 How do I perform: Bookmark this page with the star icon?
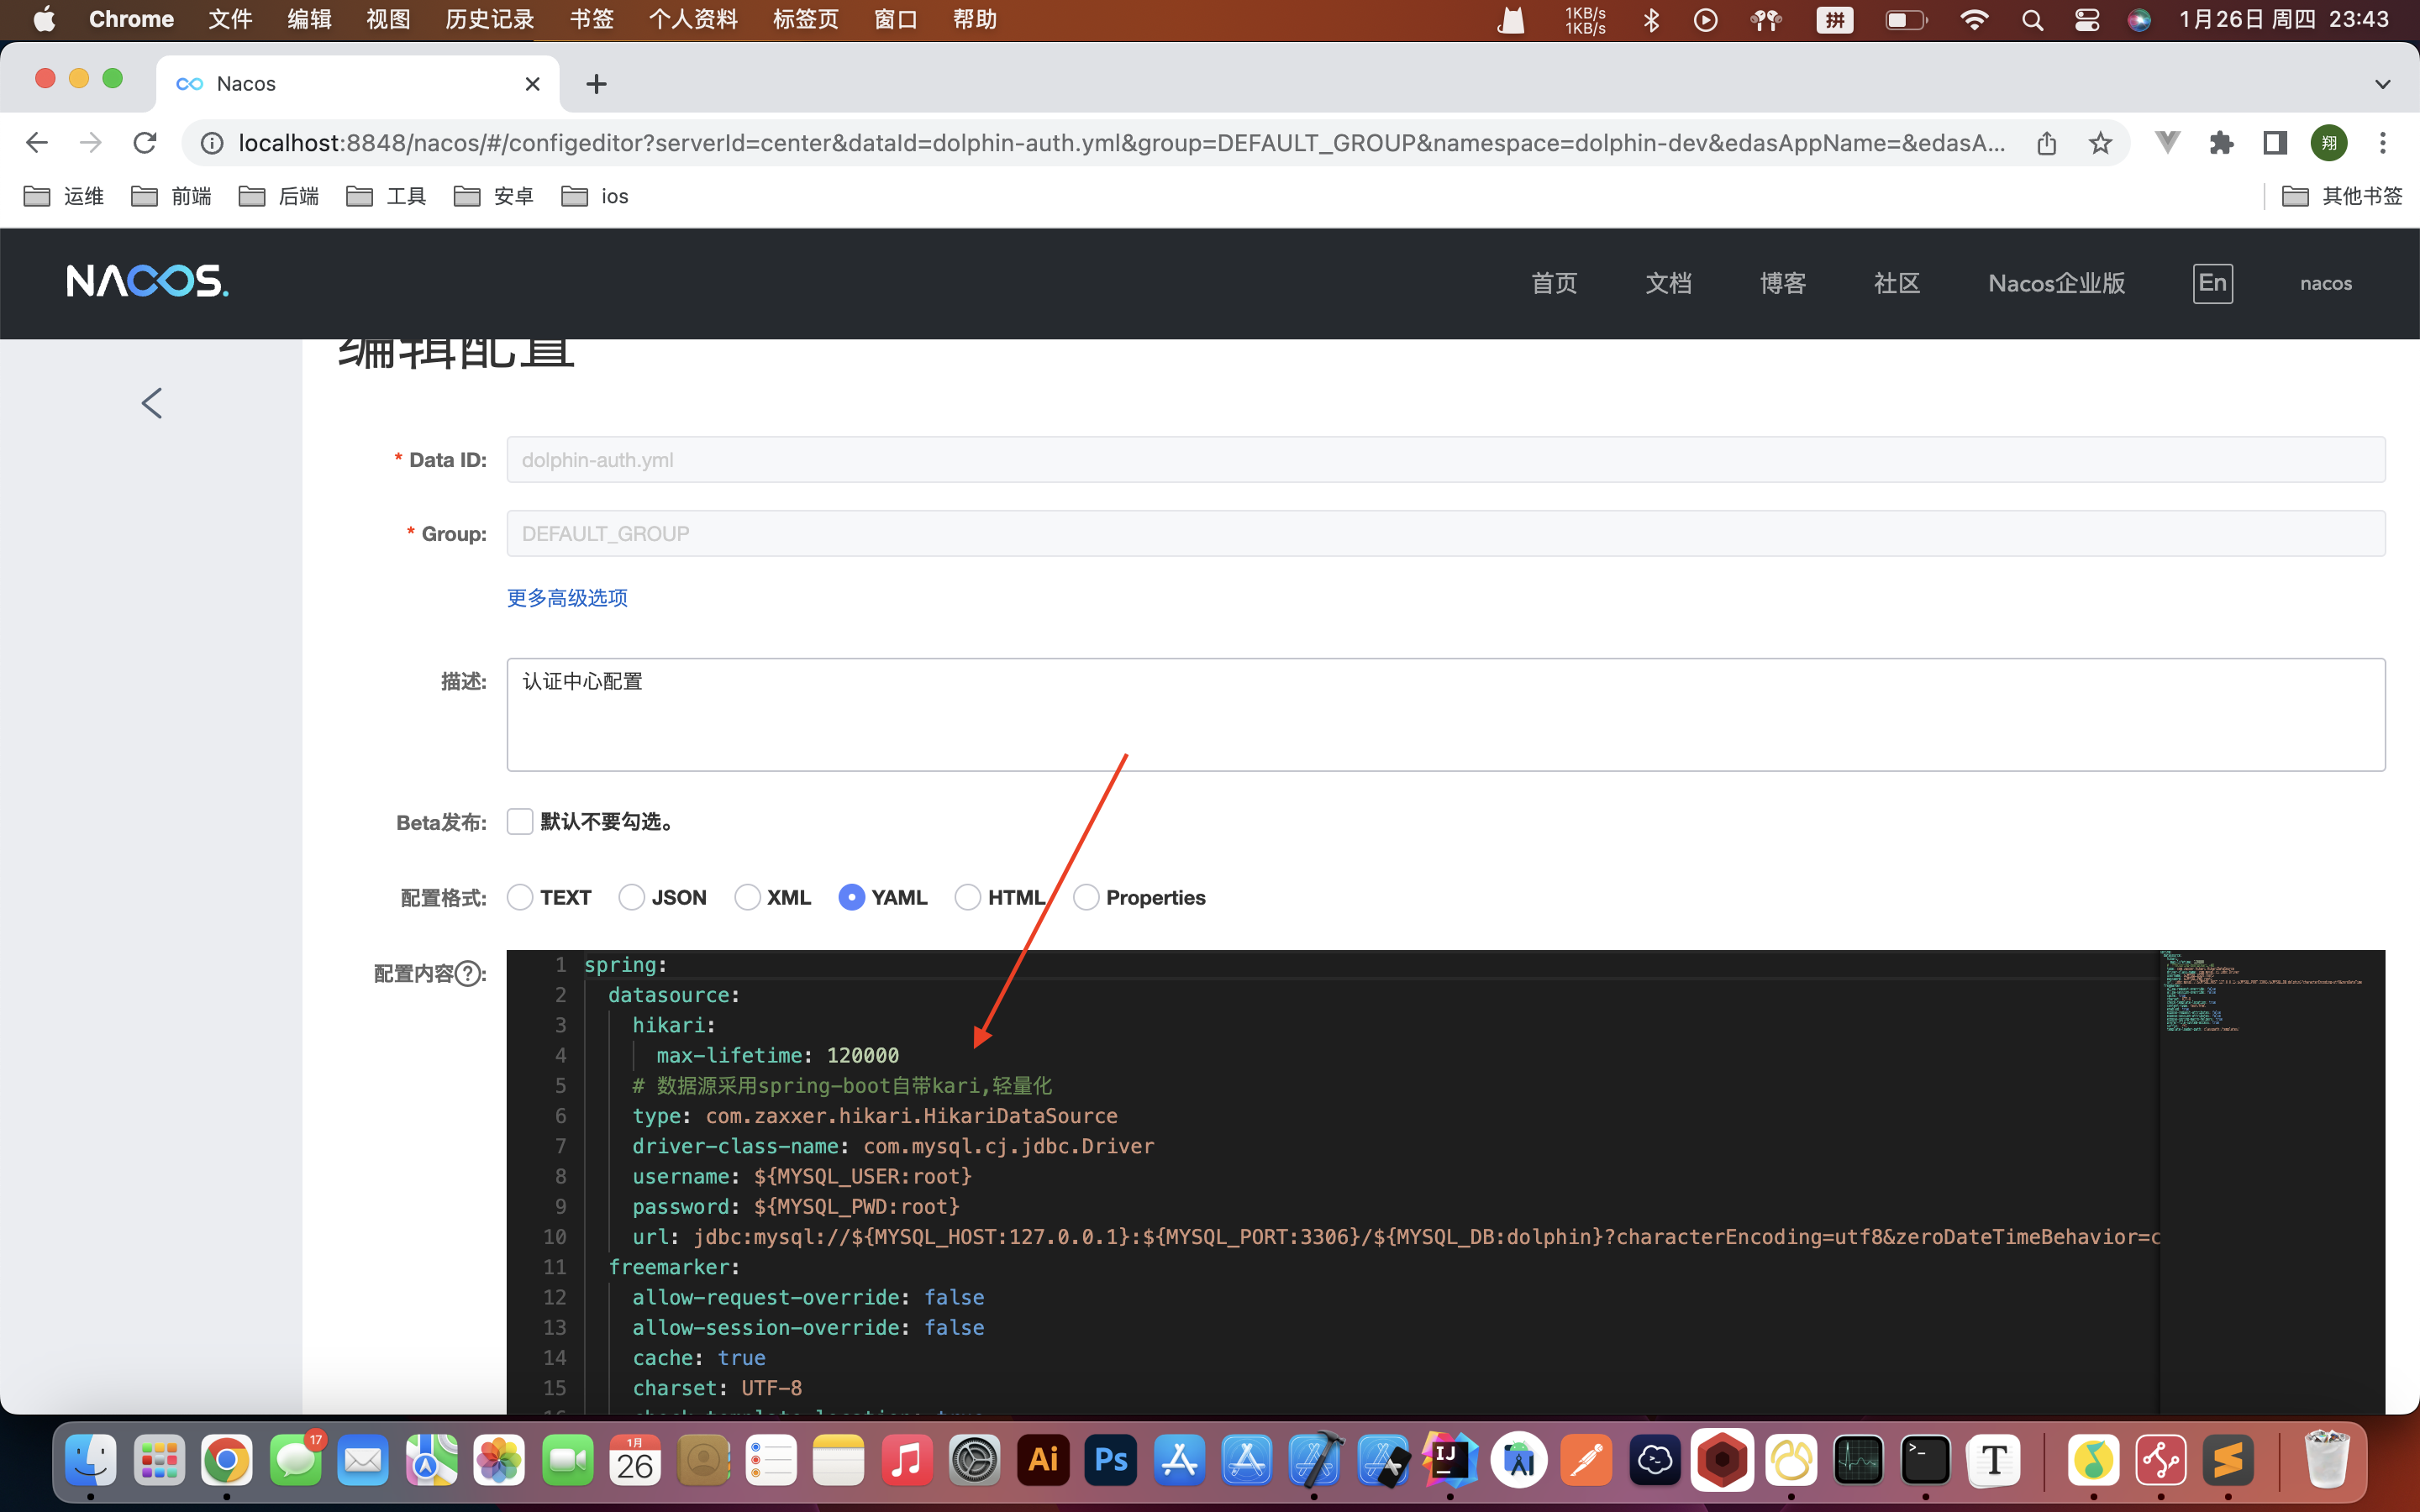pos(2100,143)
